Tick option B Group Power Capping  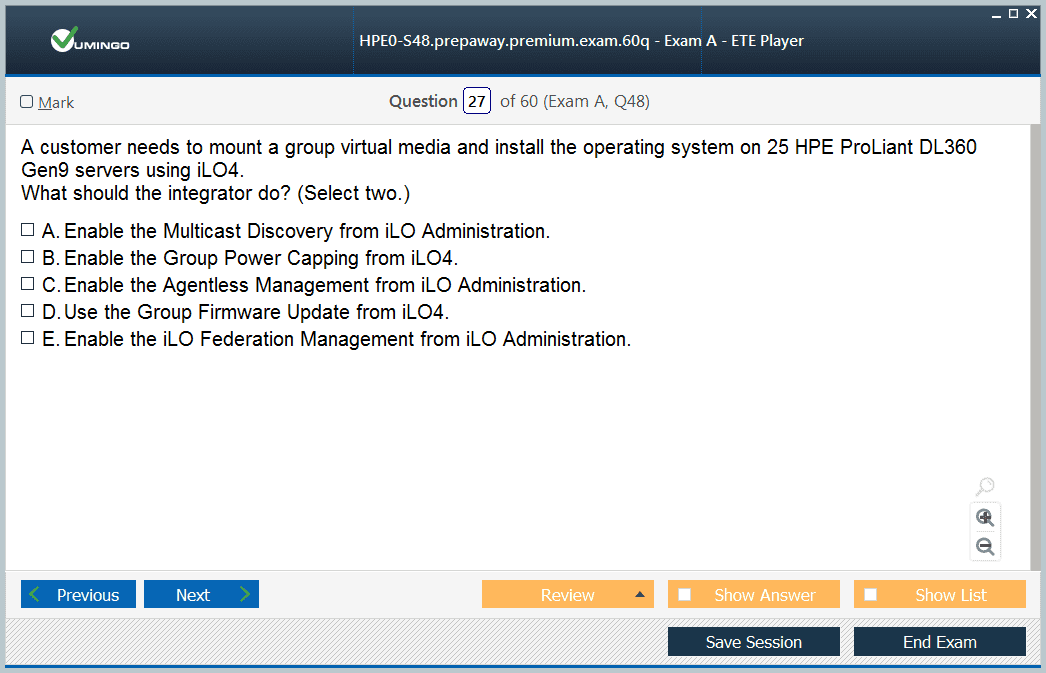tap(28, 258)
